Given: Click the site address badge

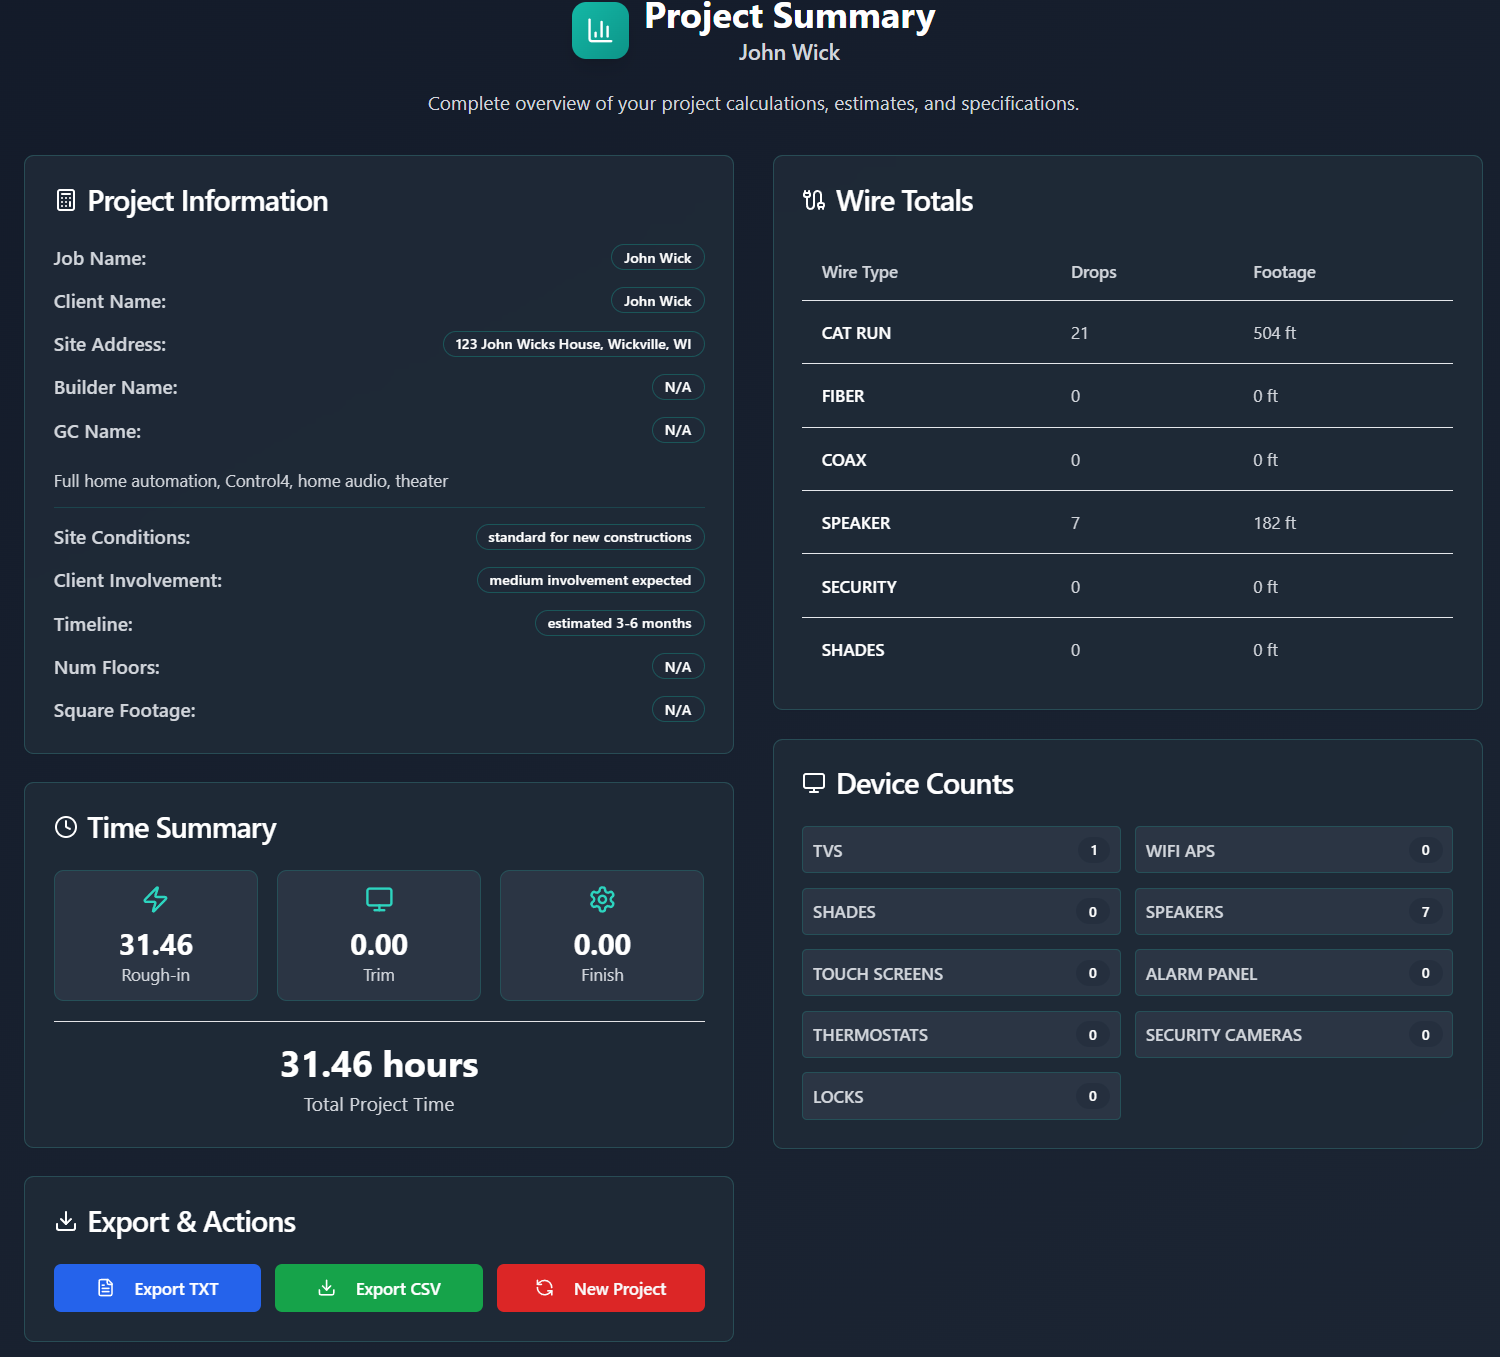Looking at the screenshot, I should coord(573,344).
